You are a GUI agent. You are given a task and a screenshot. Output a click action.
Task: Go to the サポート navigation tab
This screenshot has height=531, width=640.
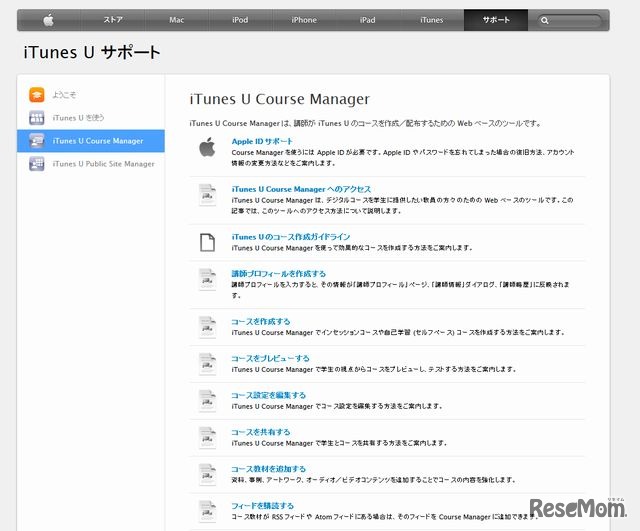click(495, 20)
